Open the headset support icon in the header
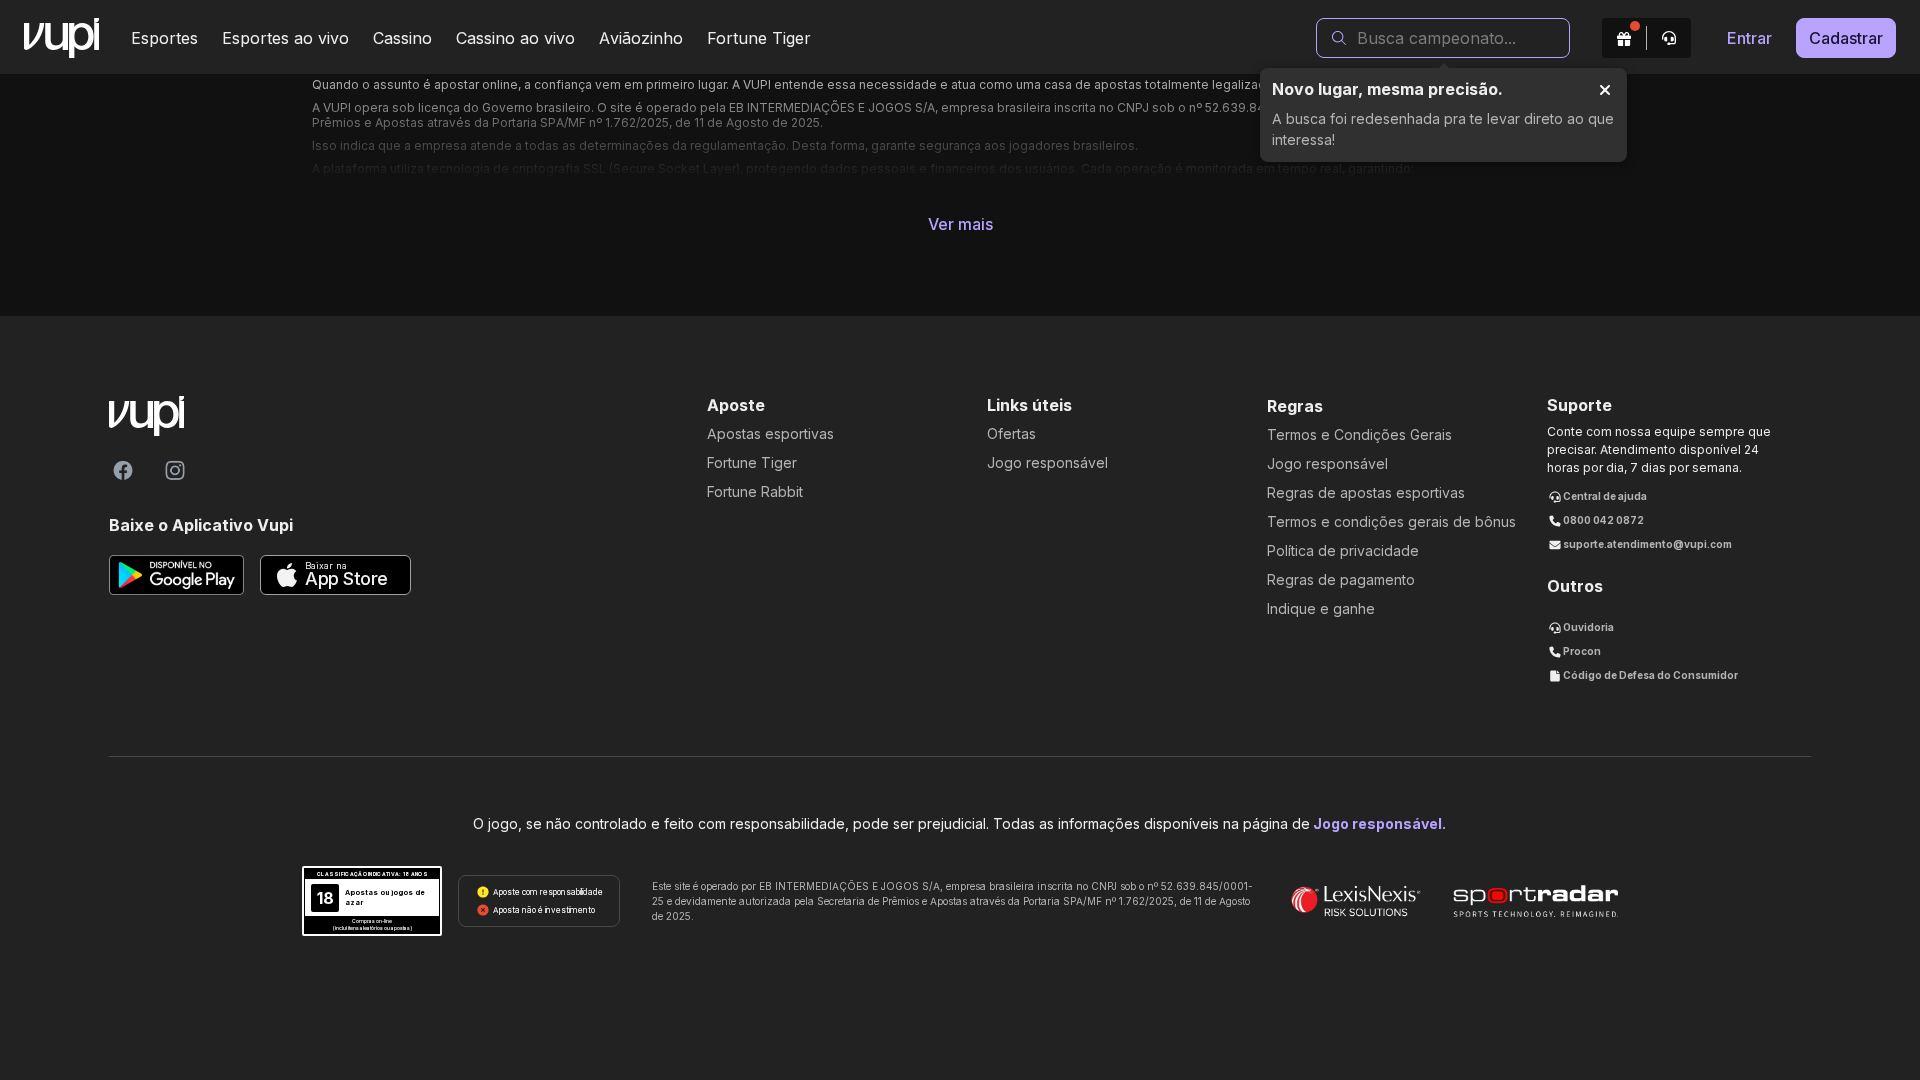 coord(1669,38)
